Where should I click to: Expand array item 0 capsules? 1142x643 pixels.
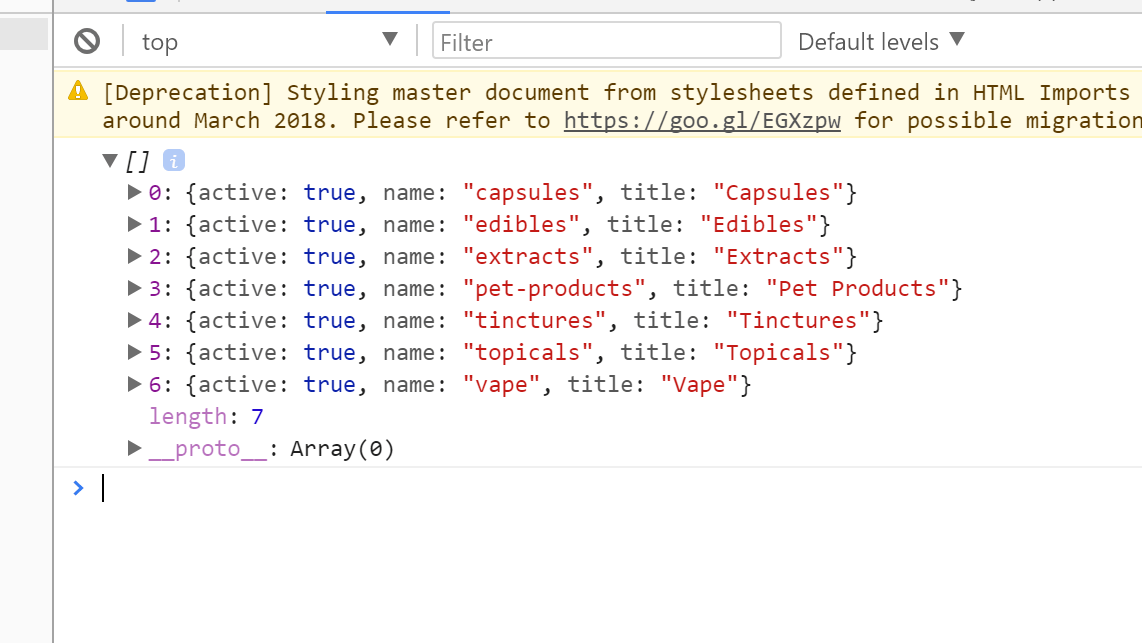click(134, 192)
